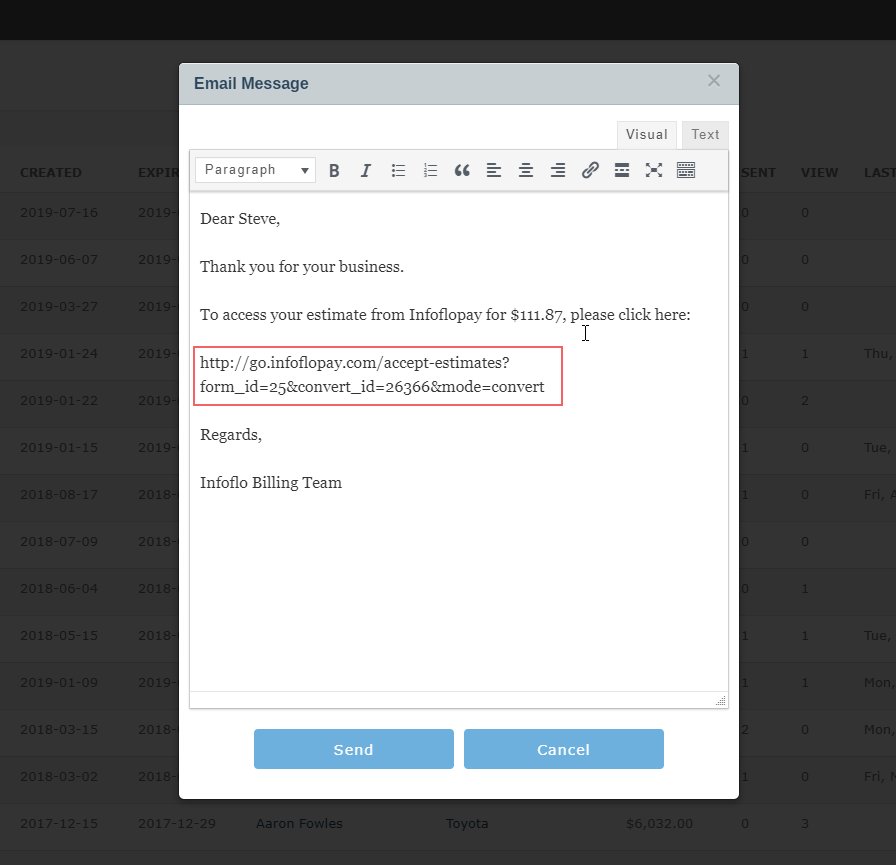Send the email message
The width and height of the screenshot is (896, 865).
[353, 748]
